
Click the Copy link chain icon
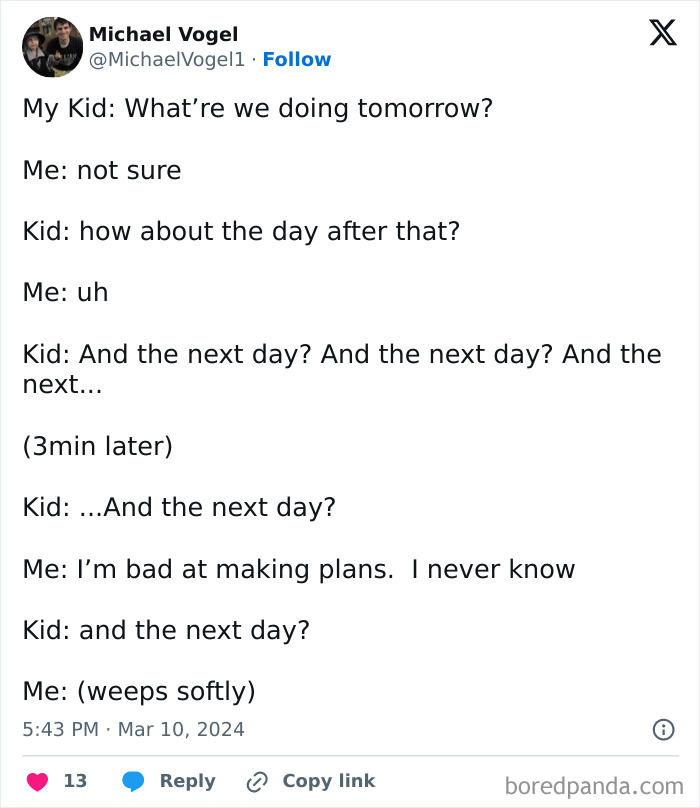(x=257, y=780)
